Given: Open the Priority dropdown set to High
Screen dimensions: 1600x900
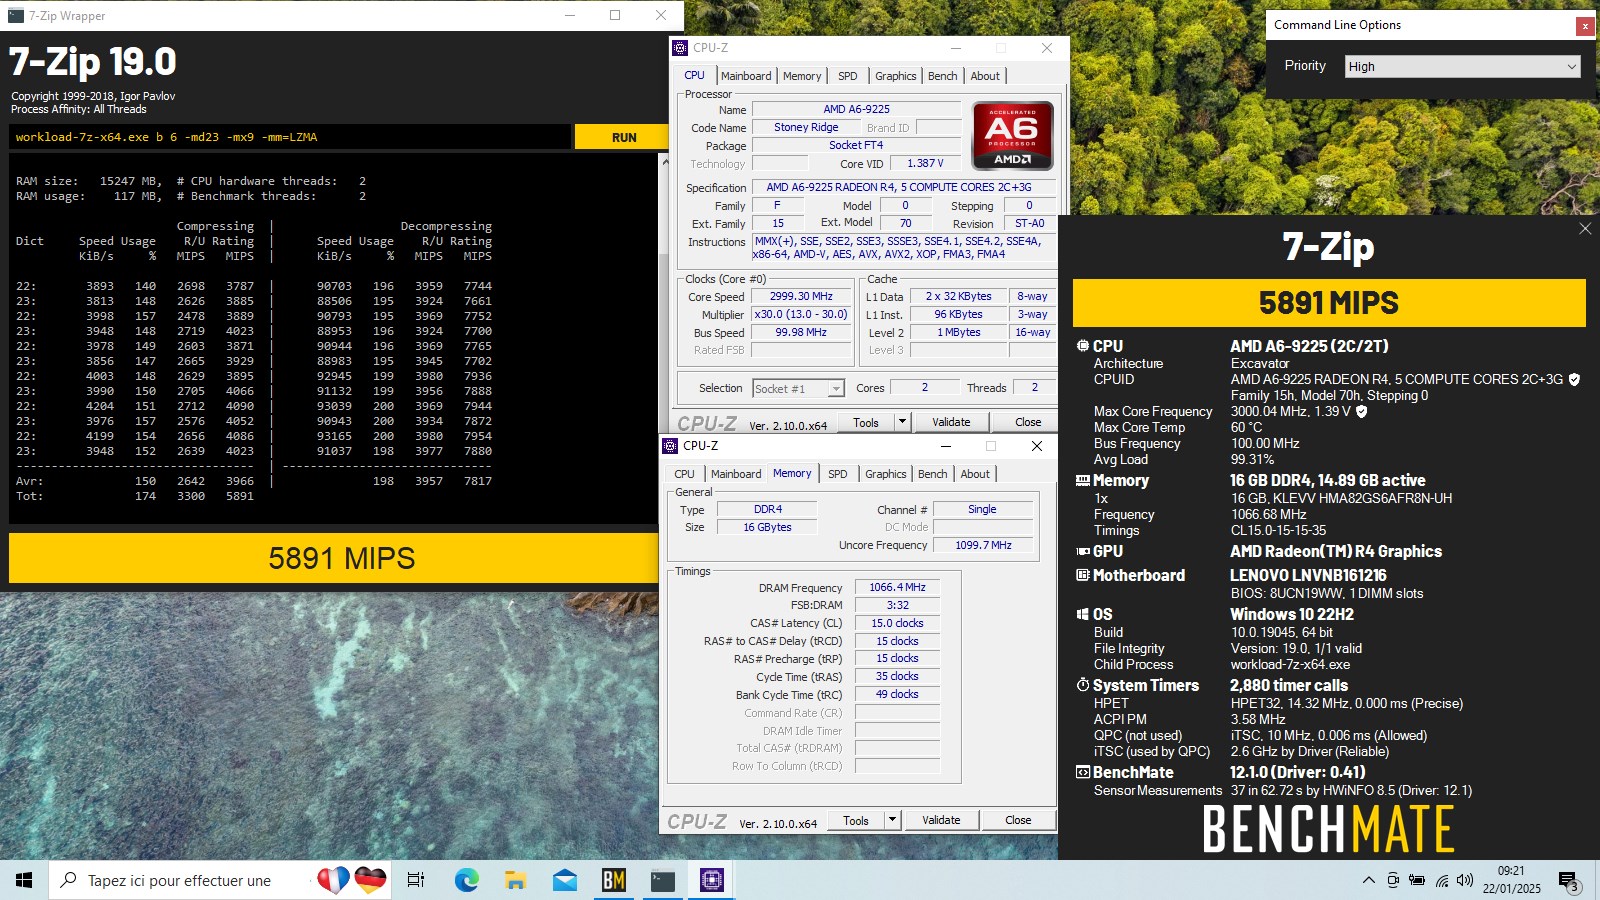Looking at the screenshot, I should (1463, 67).
